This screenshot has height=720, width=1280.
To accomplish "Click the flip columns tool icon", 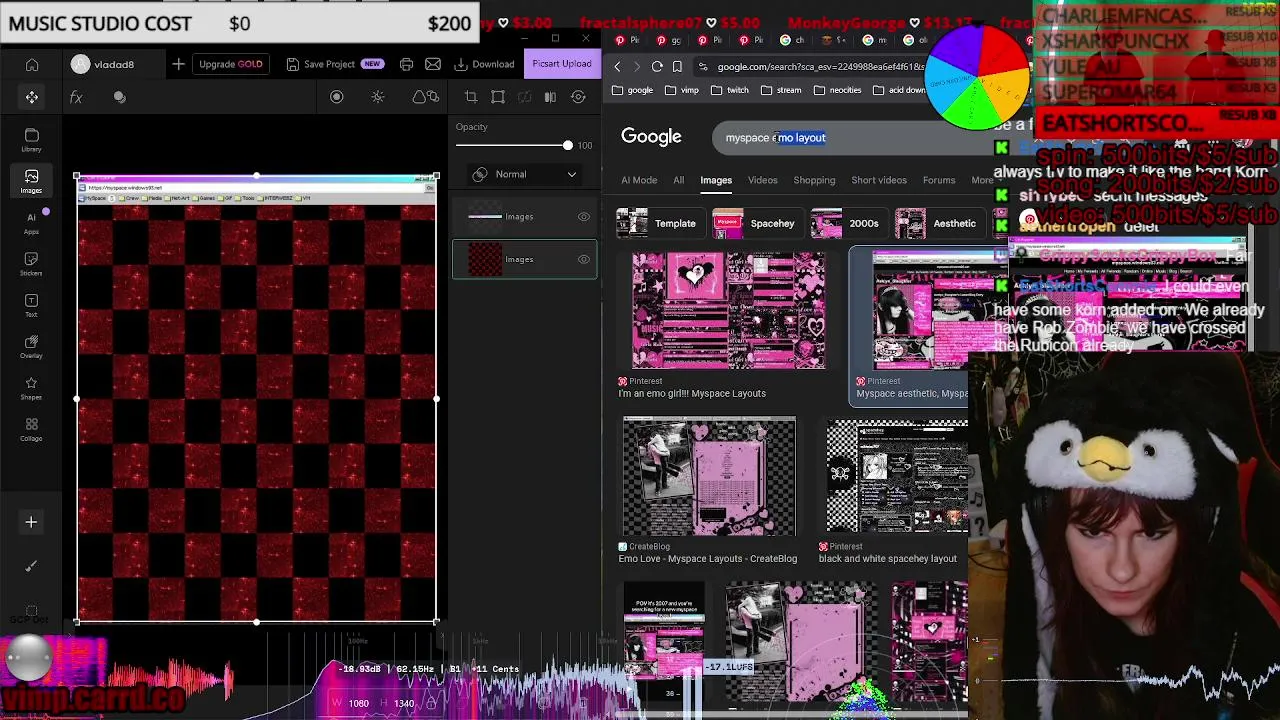I will (550, 97).
